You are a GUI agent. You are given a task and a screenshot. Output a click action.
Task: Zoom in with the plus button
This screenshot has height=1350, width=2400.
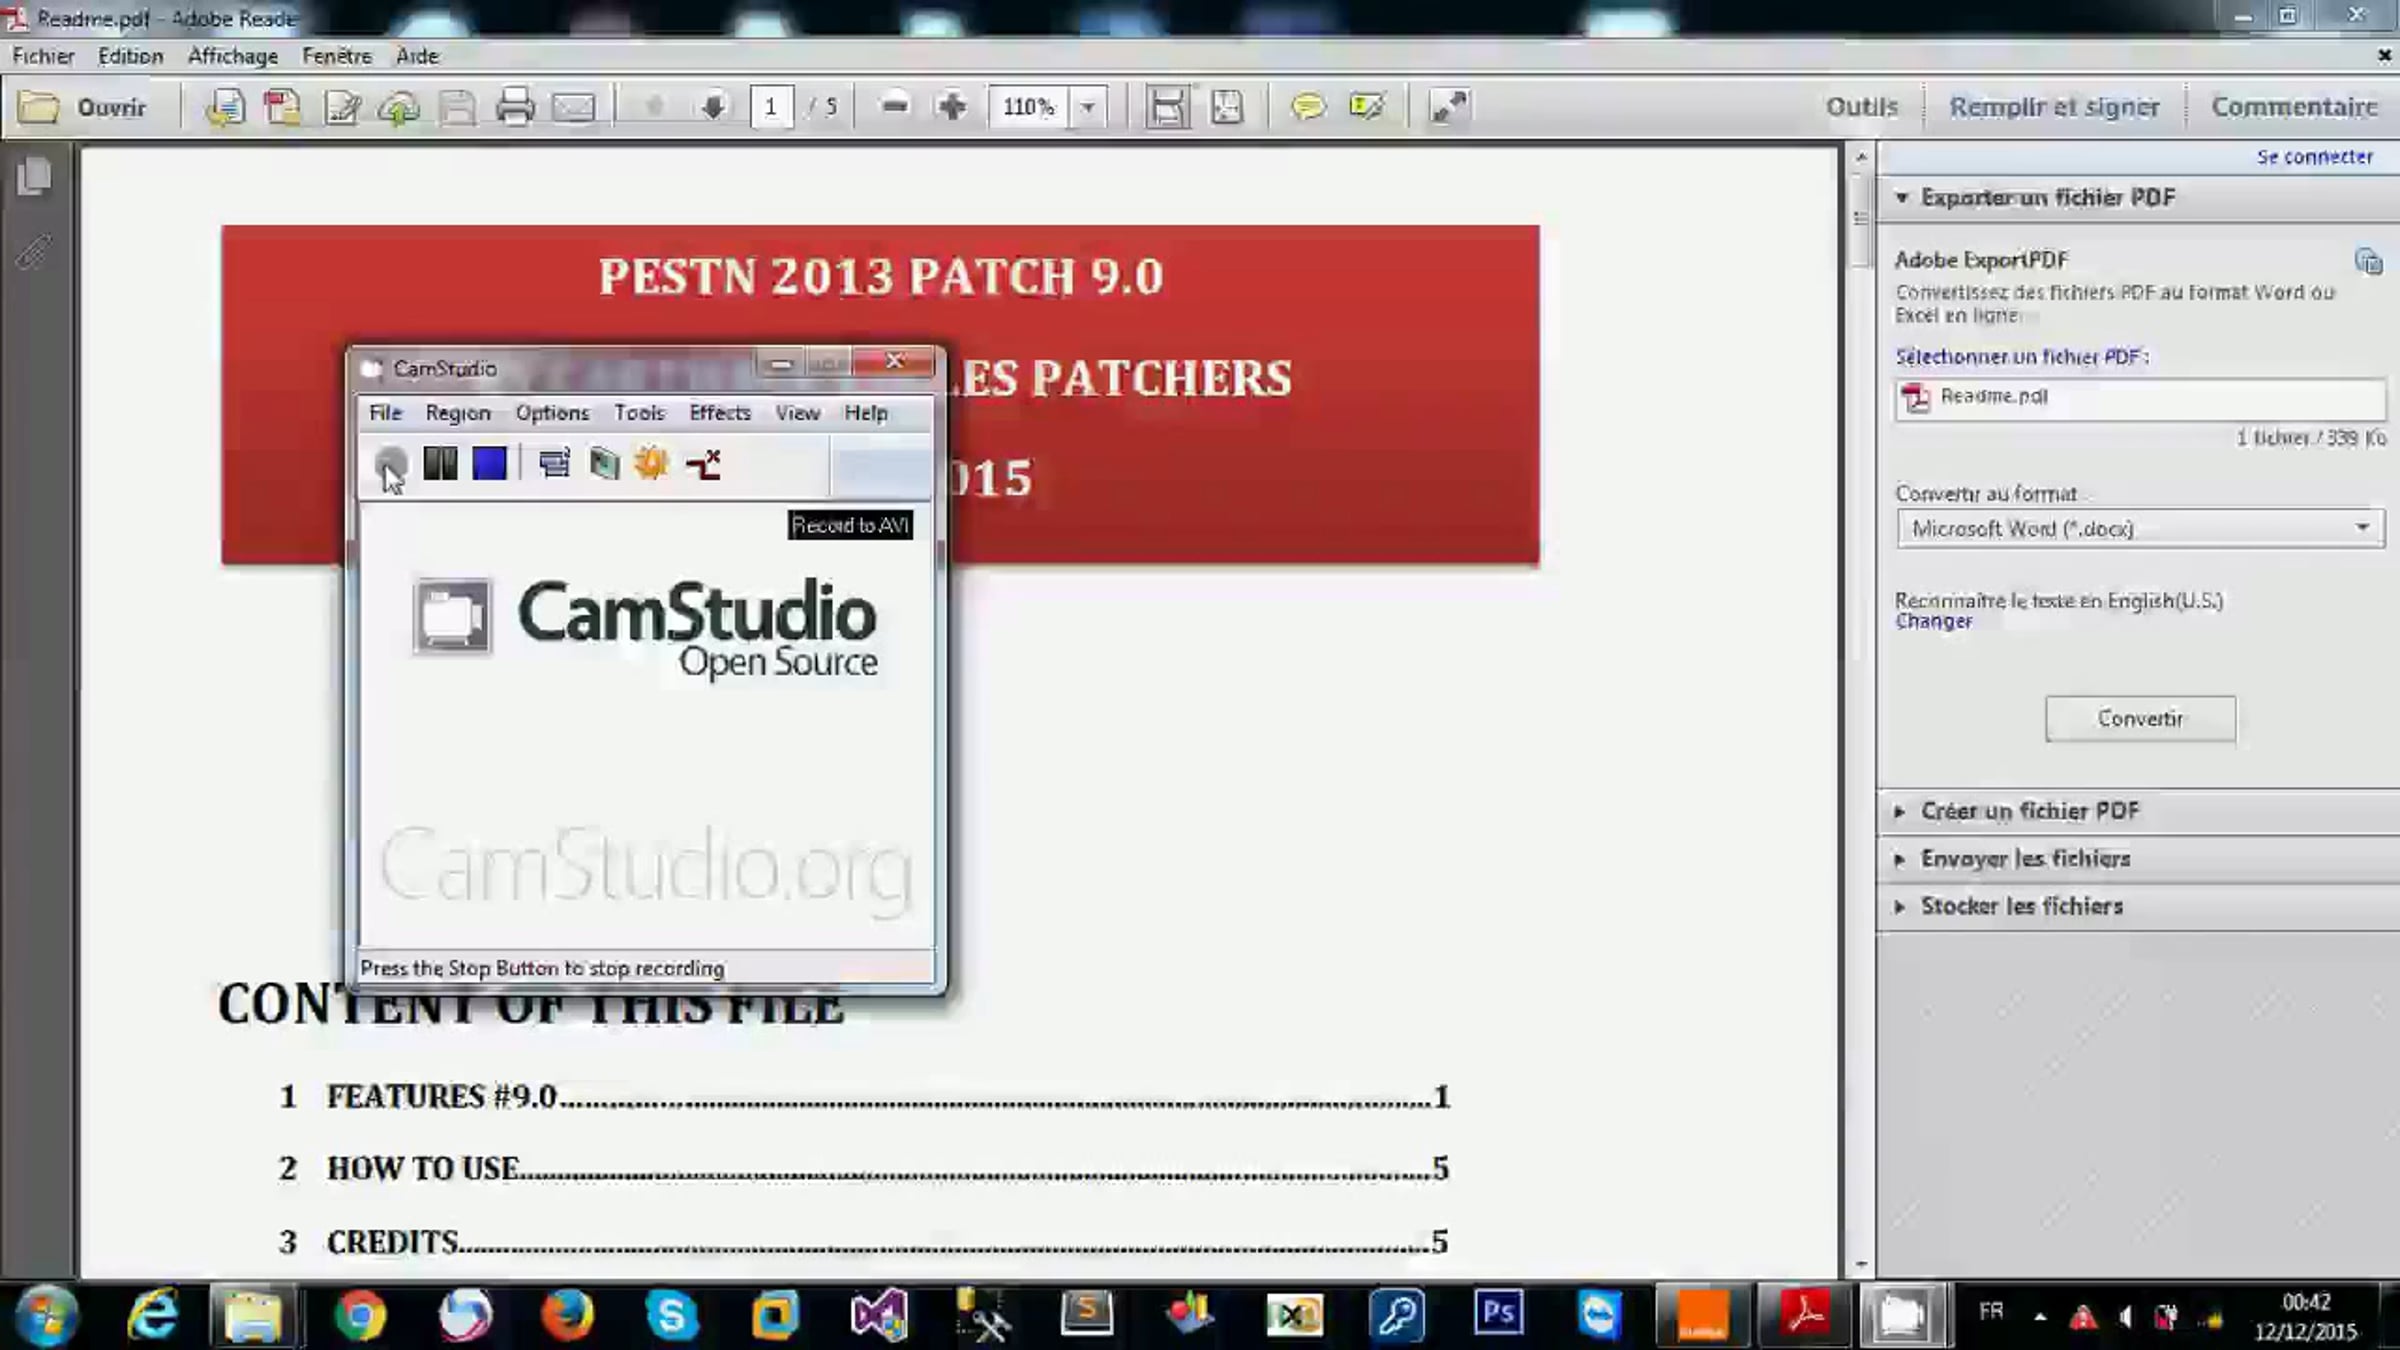click(952, 107)
